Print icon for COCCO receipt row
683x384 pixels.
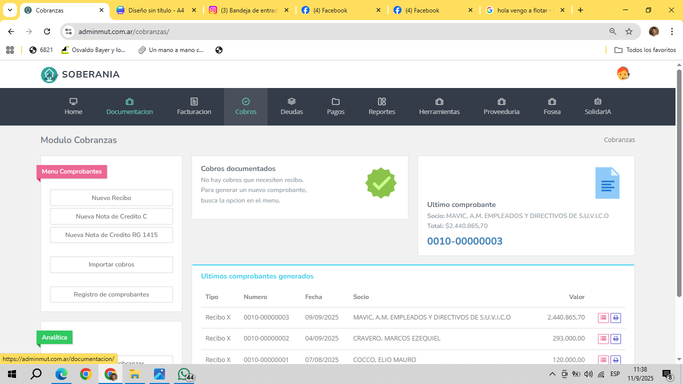[x=615, y=360]
